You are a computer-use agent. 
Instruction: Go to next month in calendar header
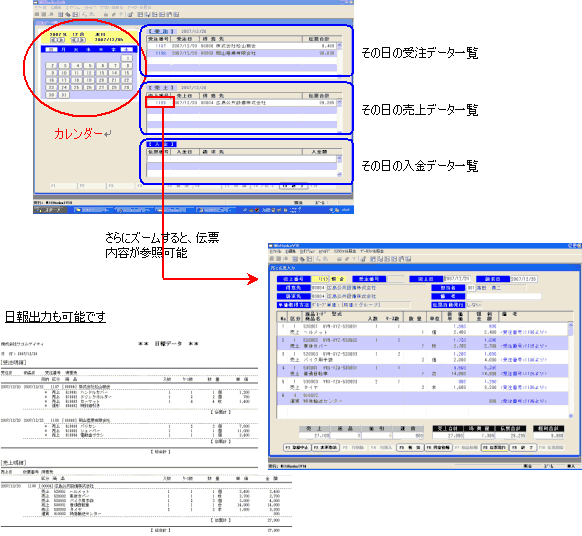(x=82, y=40)
